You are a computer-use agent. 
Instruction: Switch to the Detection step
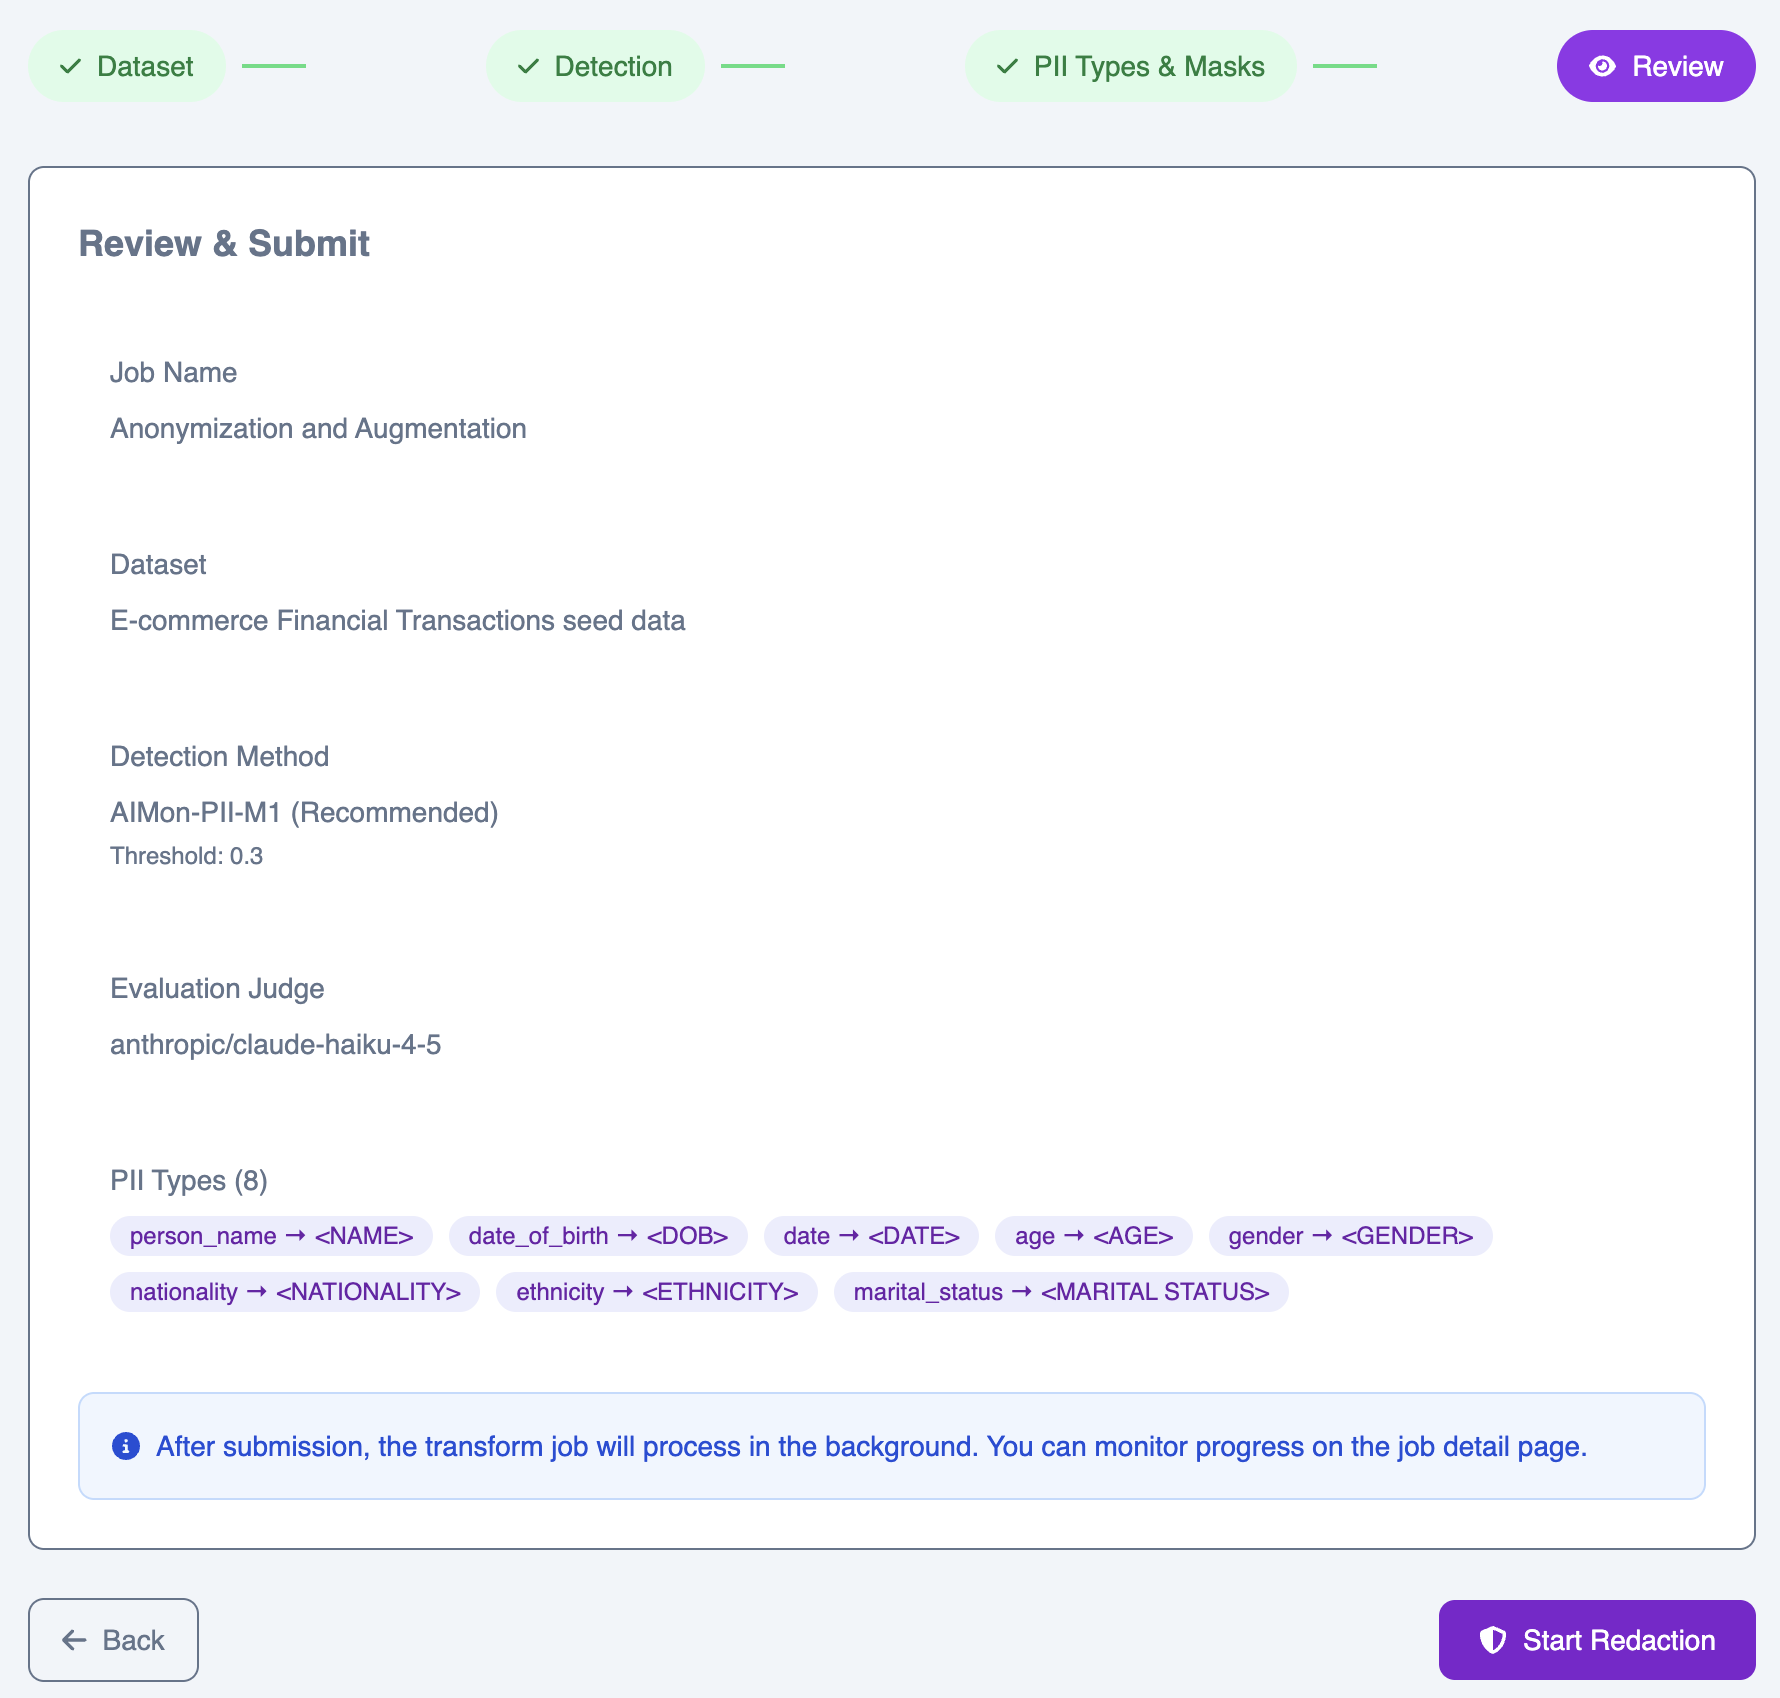click(x=594, y=66)
